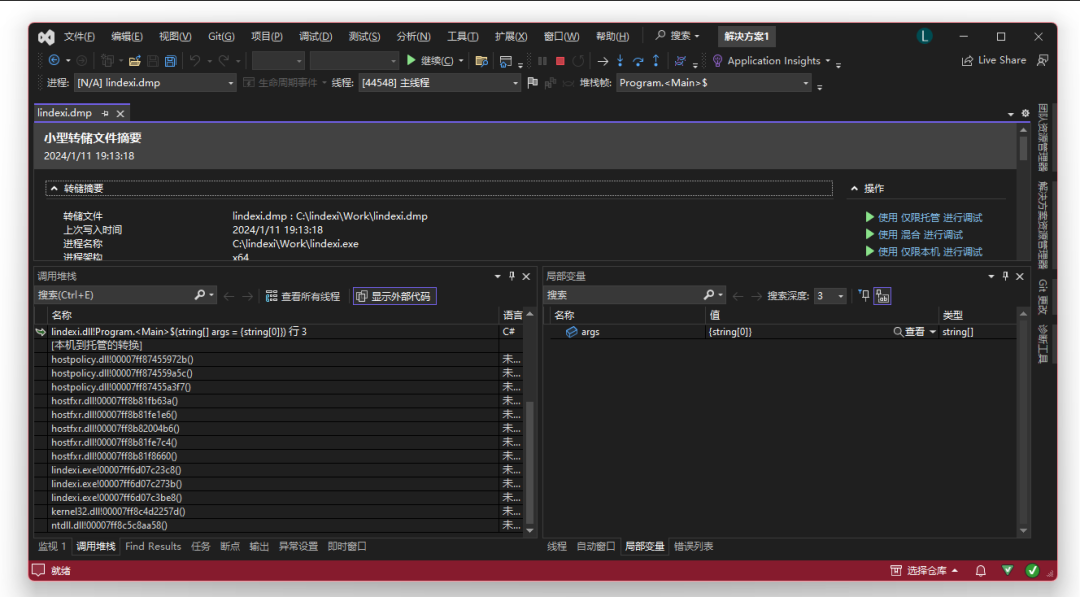Image resolution: width=1080 pixels, height=597 pixels.
Task: Toggle Show External Code (显示外部代码) button
Action: click(395, 296)
